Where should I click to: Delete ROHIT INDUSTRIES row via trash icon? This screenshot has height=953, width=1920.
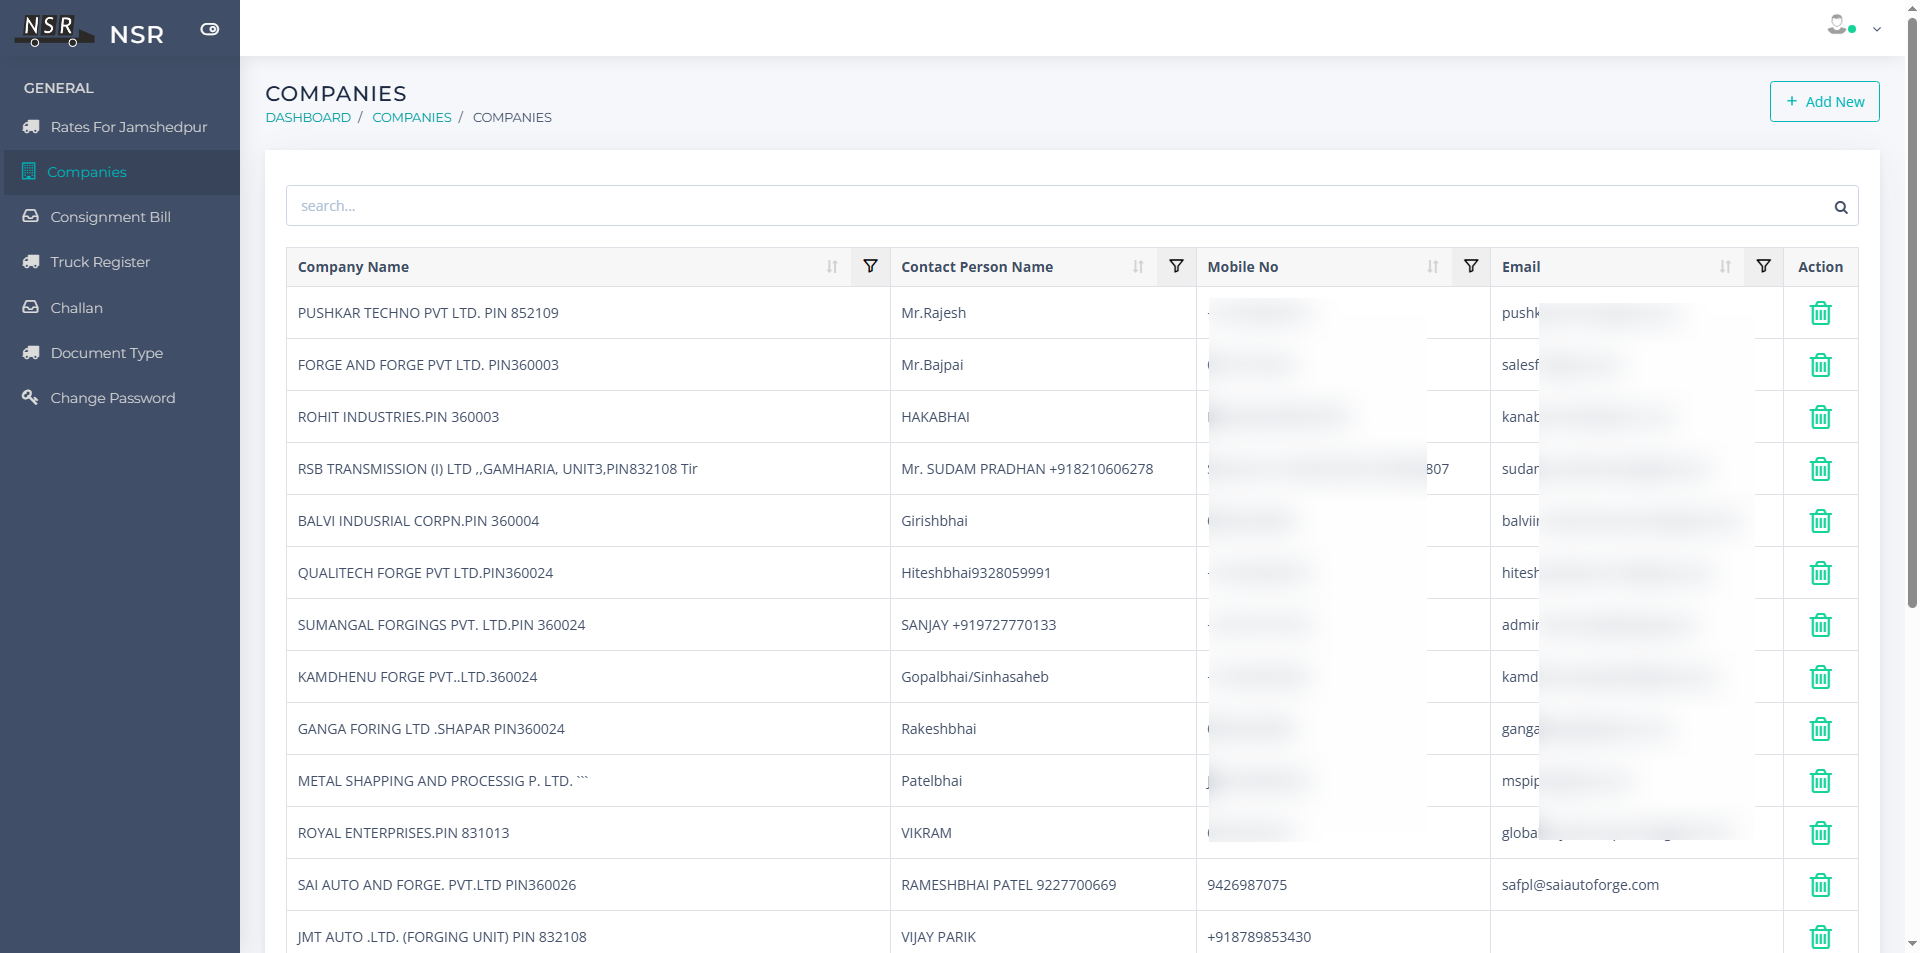[1820, 417]
